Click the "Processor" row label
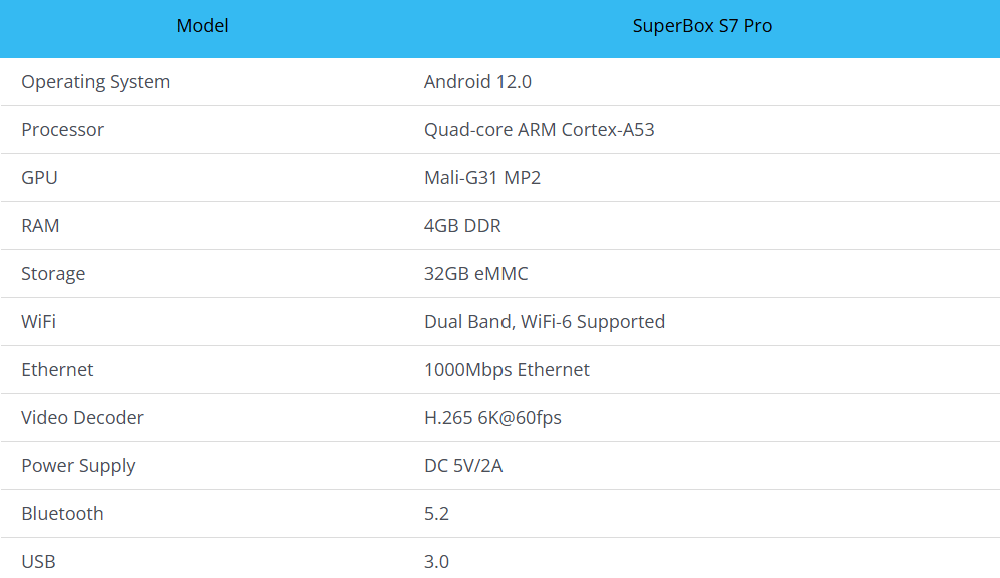Image resolution: width=1000 pixels, height=578 pixels. (62, 130)
